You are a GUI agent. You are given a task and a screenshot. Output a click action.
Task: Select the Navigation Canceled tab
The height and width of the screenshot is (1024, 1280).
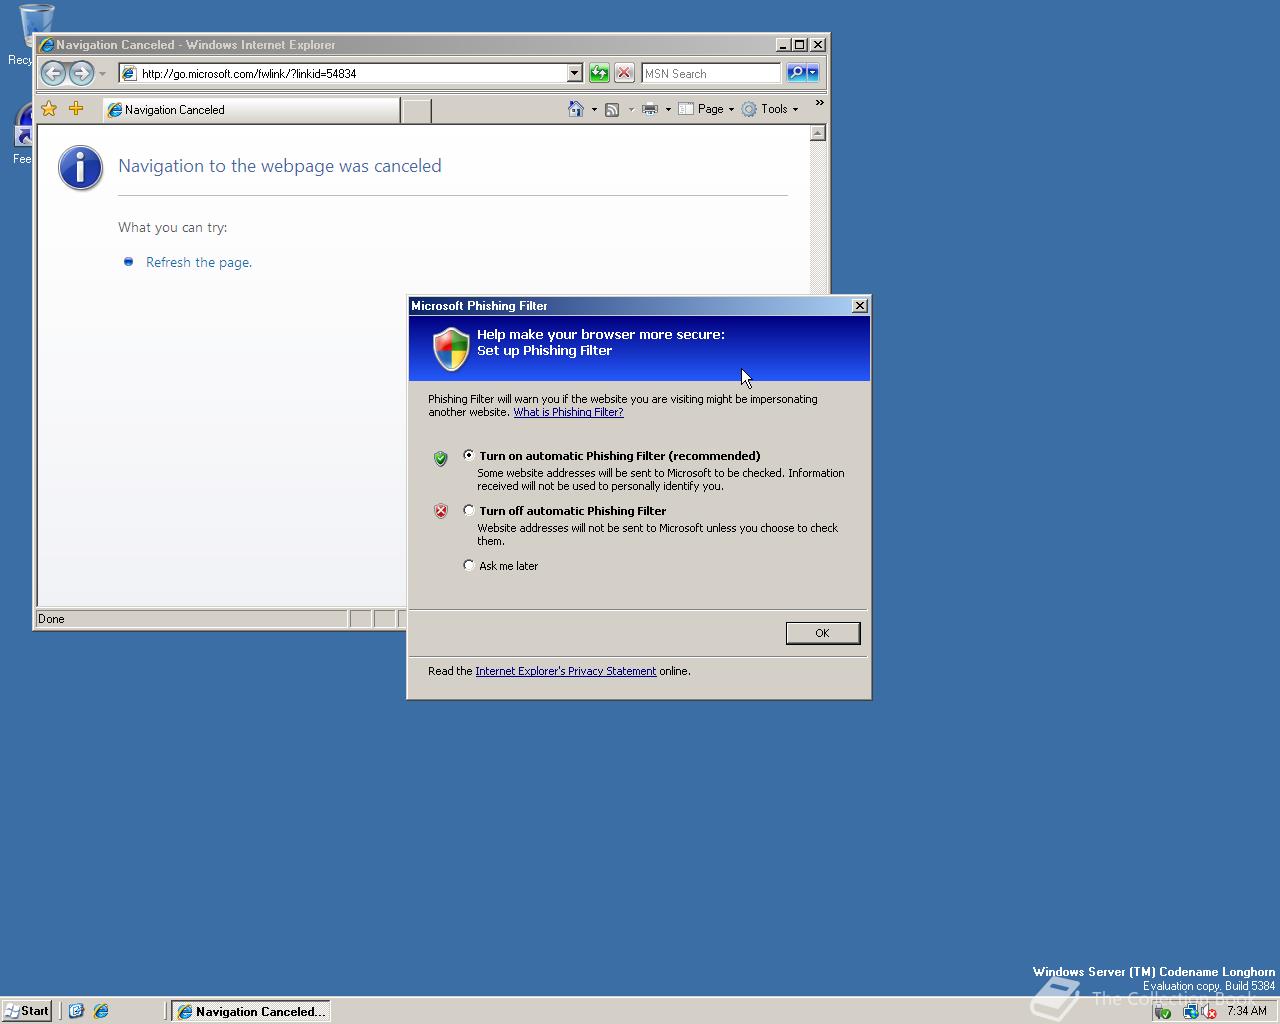[x=251, y=110]
